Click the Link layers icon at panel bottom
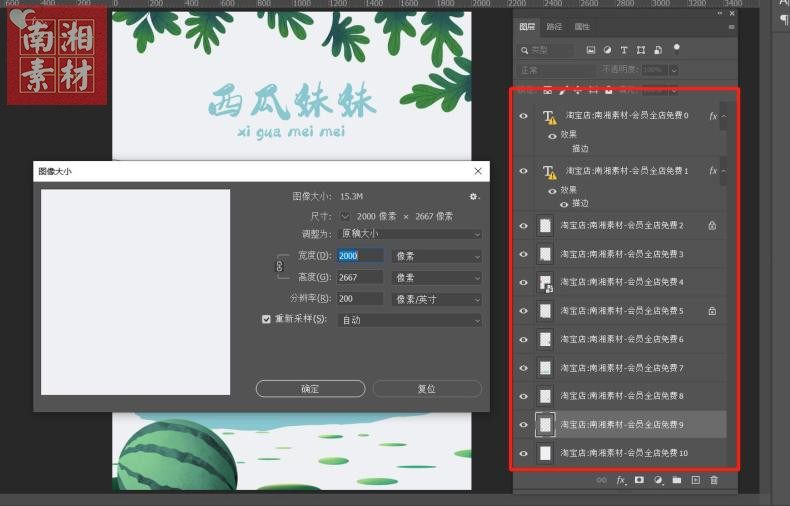 pos(601,480)
